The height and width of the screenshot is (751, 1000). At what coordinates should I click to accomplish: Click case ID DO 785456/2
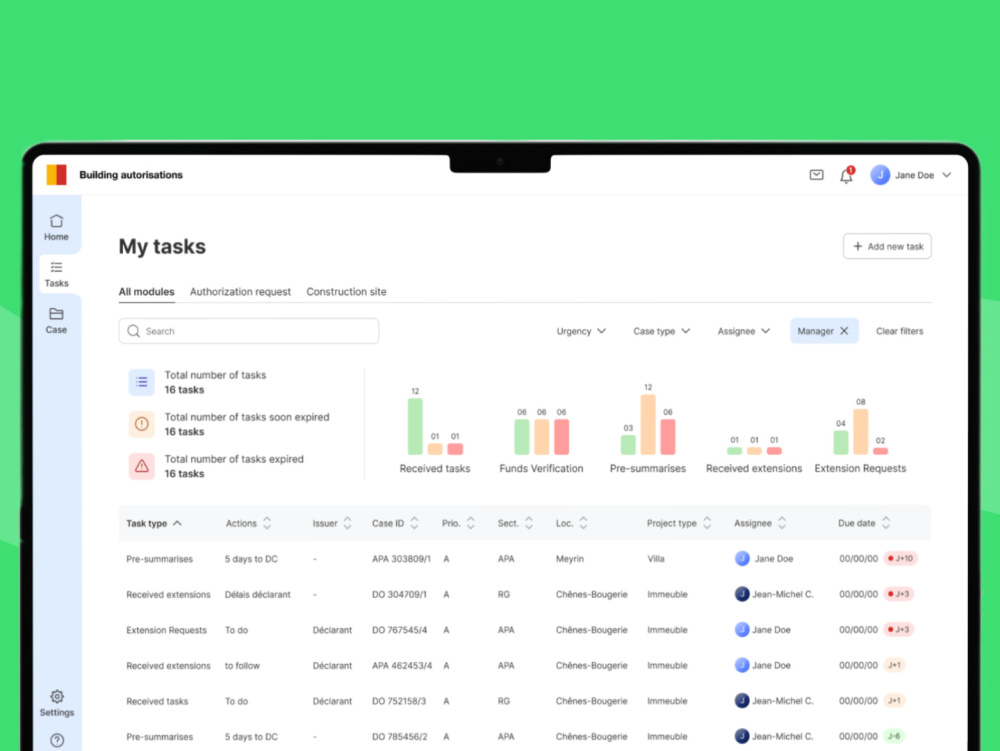pyautogui.click(x=399, y=736)
